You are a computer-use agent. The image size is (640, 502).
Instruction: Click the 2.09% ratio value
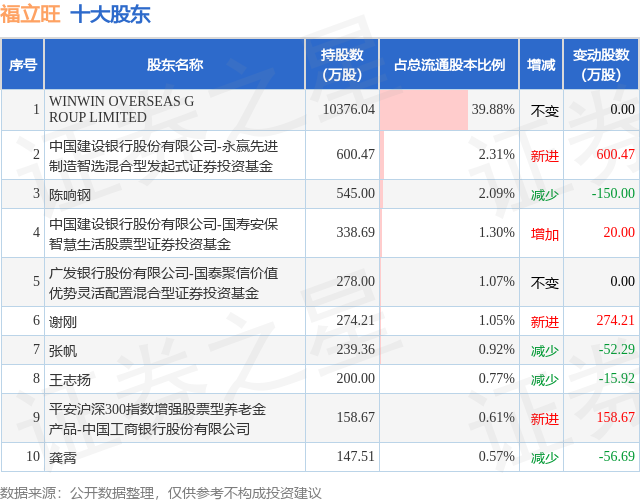pyautogui.click(x=496, y=193)
